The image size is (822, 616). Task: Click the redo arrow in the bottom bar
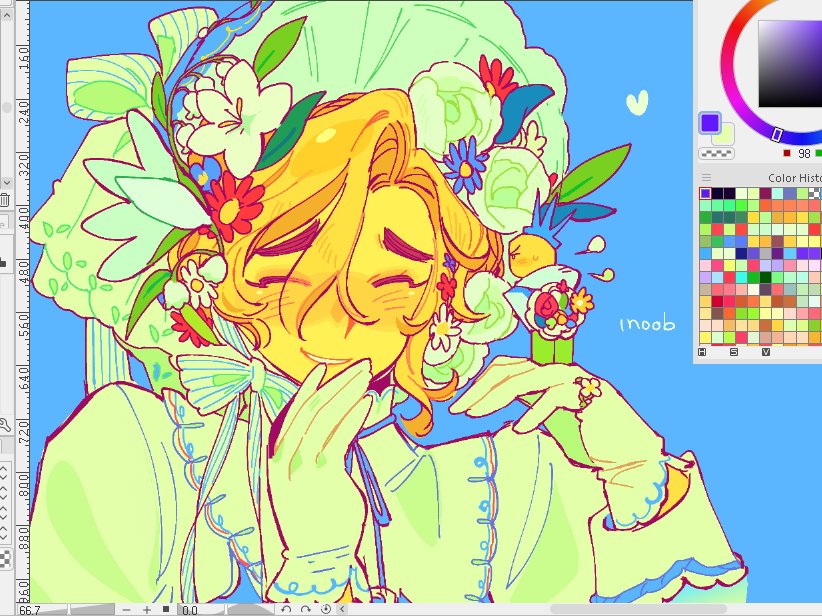tap(306, 608)
